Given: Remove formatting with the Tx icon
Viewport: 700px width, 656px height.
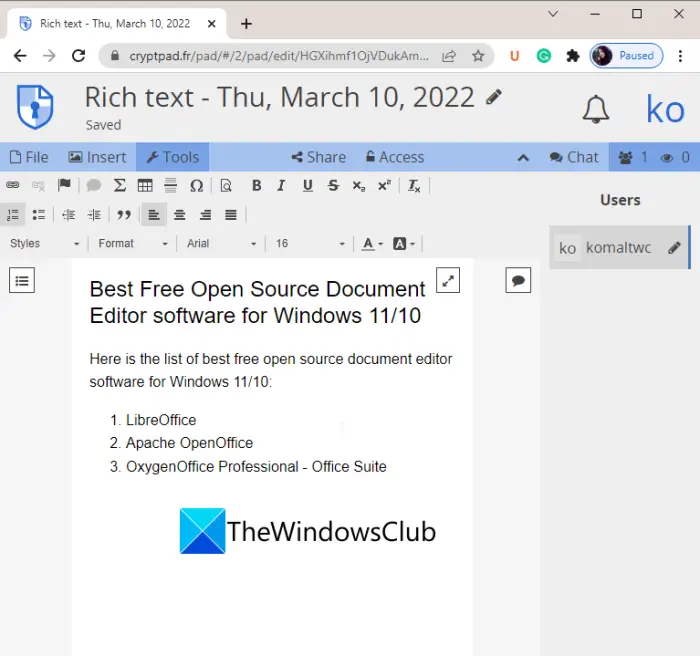Looking at the screenshot, I should coord(414,185).
